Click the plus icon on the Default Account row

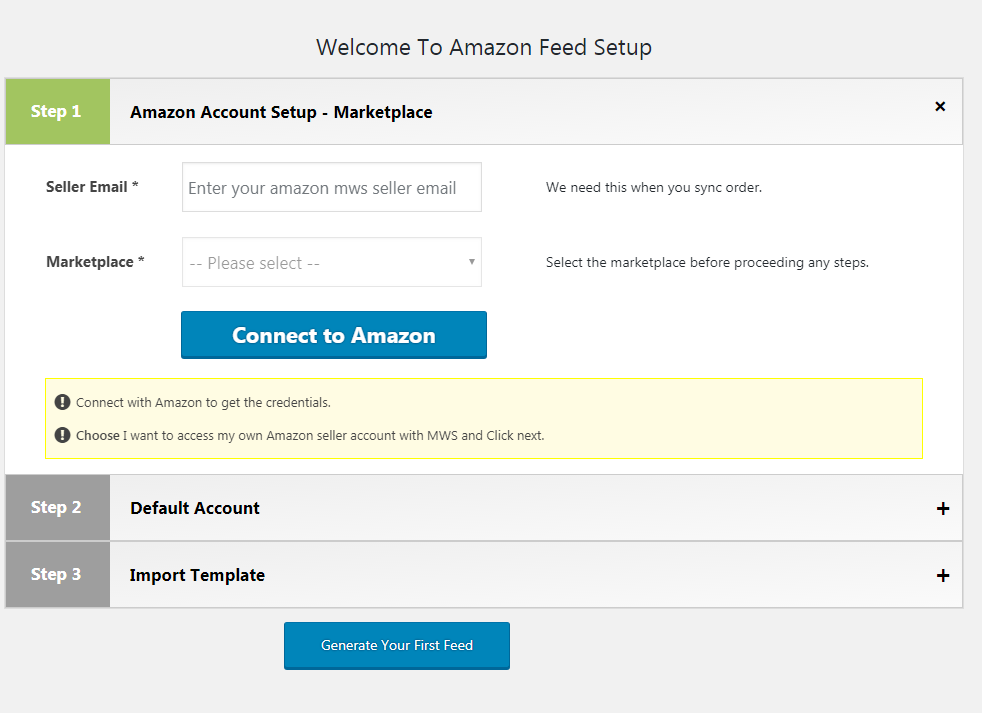(x=941, y=508)
